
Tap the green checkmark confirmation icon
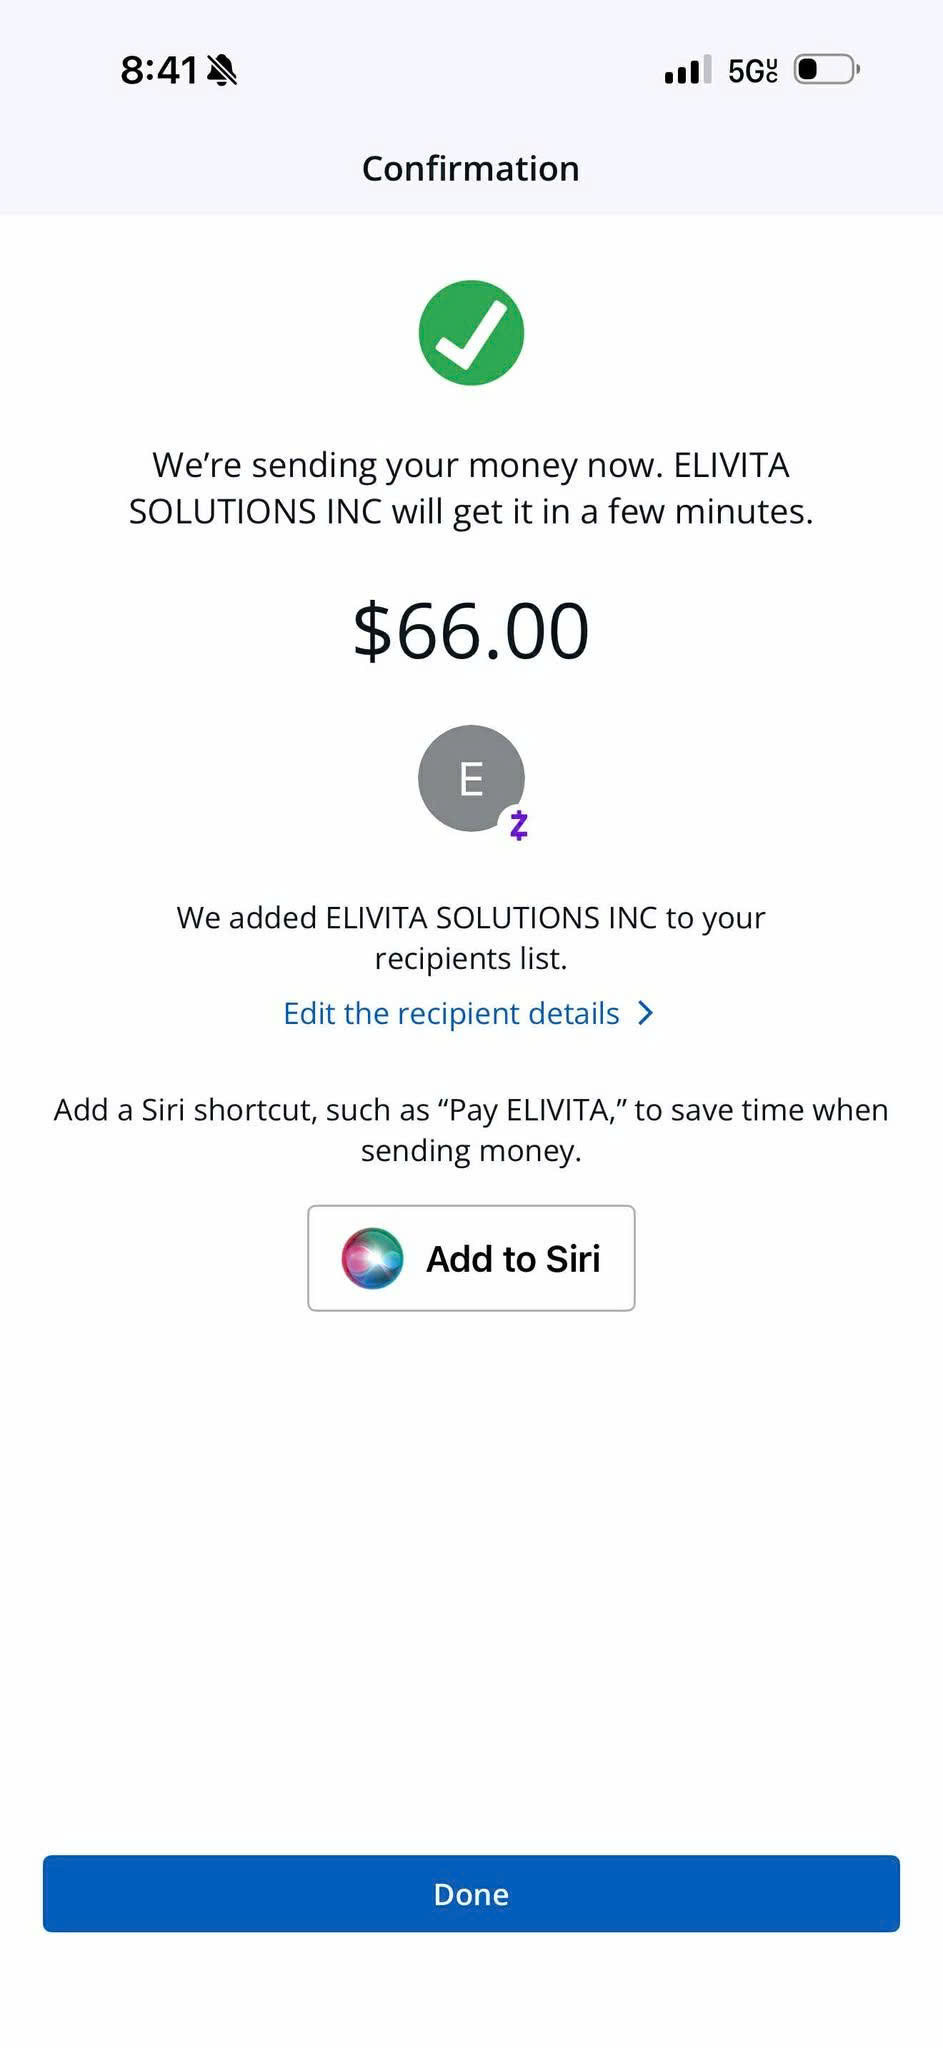pos(471,333)
